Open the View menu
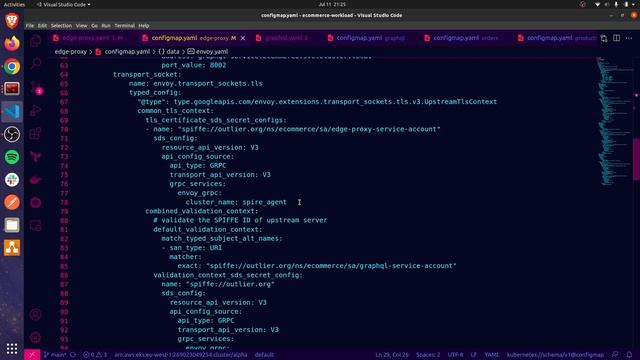The height and width of the screenshot is (360, 640). click(x=81, y=26)
